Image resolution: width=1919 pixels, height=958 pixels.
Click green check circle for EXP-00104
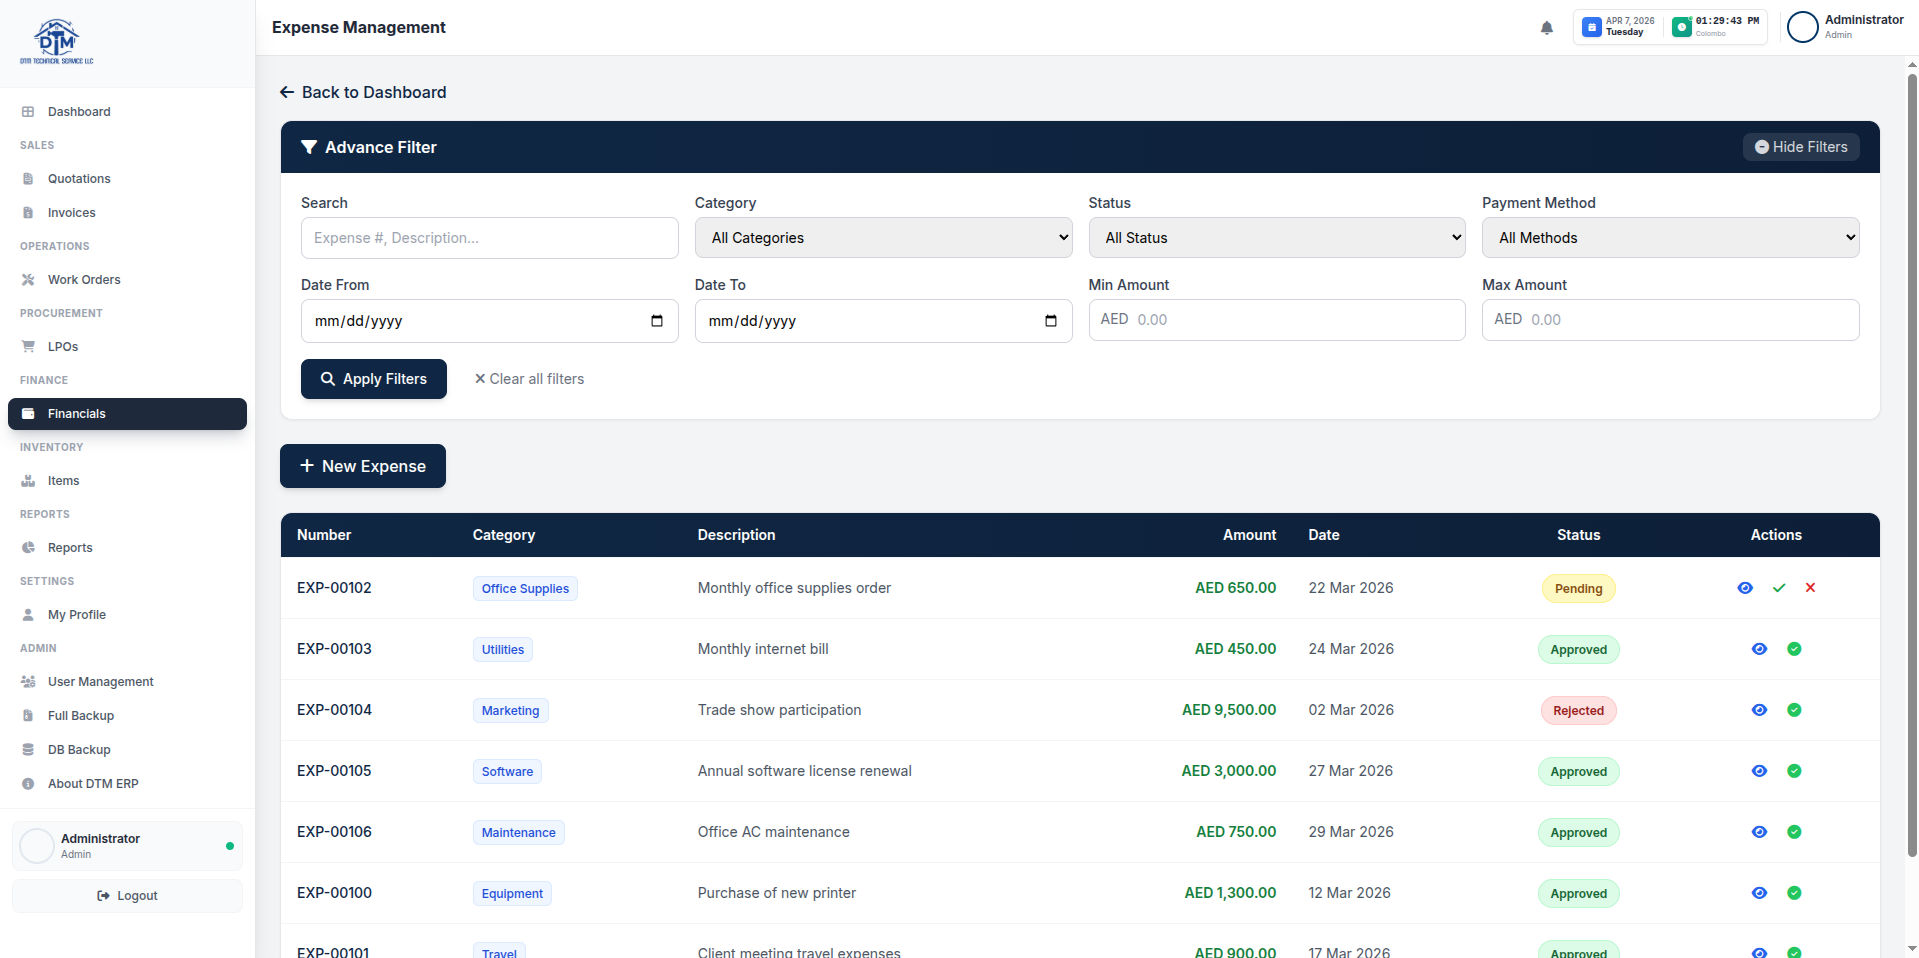[1793, 710]
